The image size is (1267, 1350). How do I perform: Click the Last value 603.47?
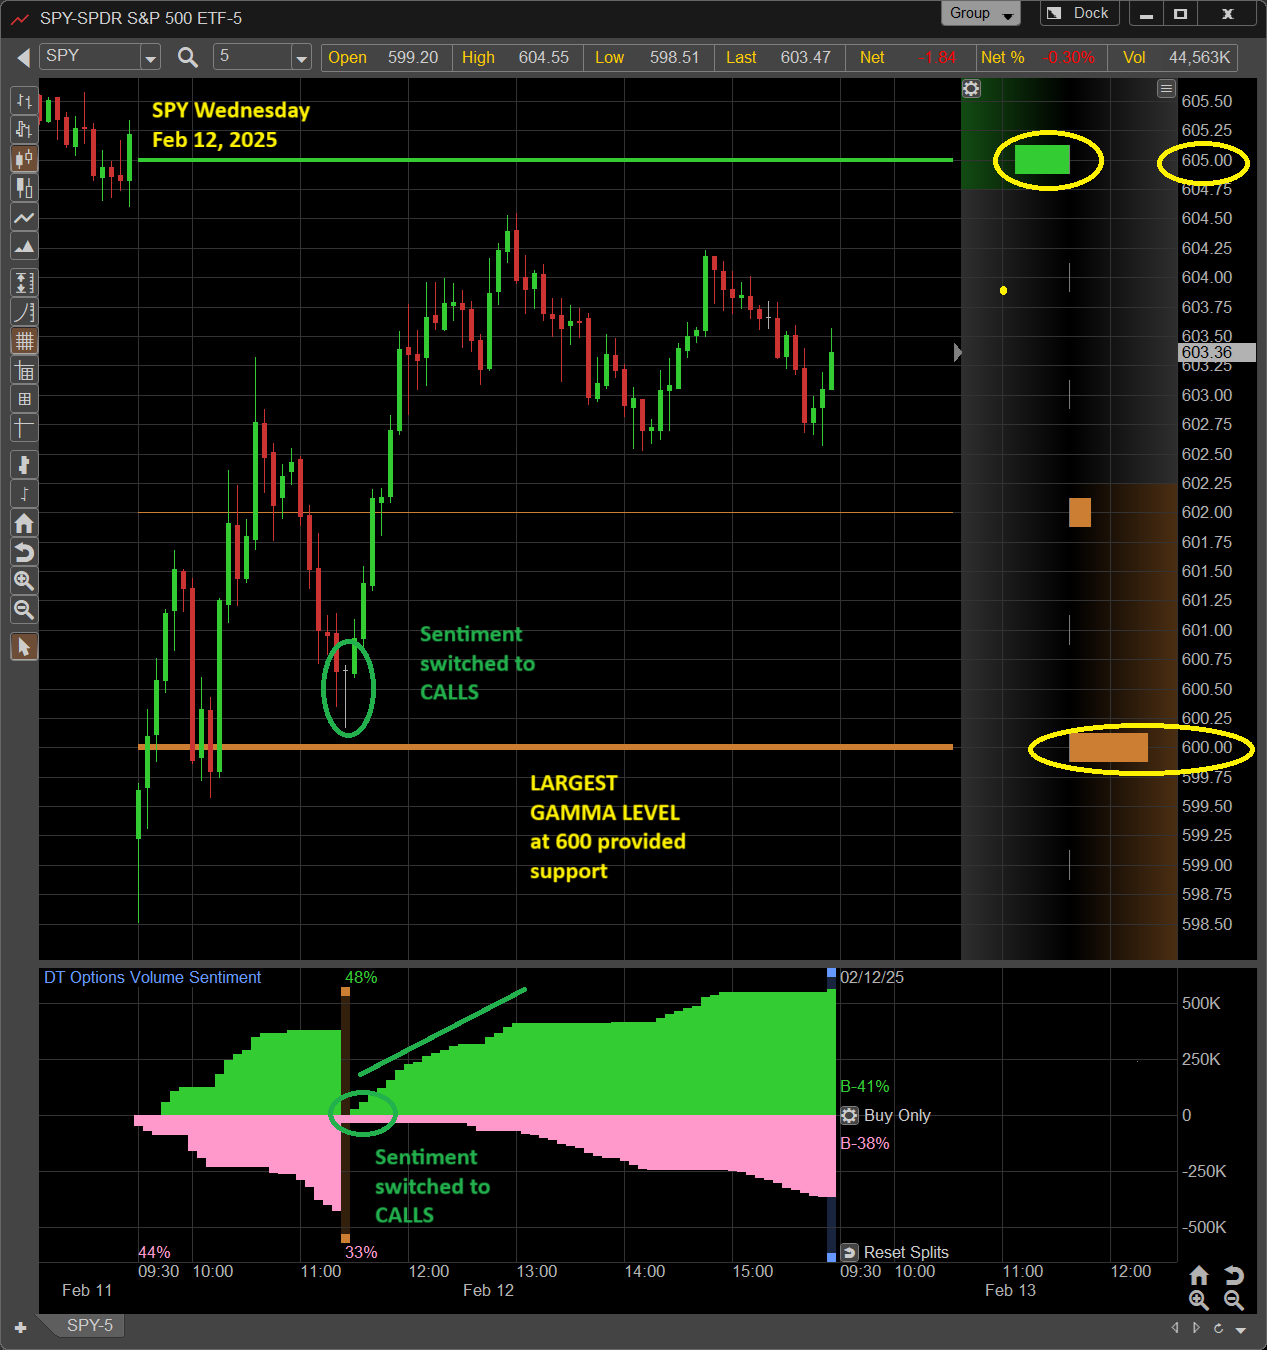(805, 58)
